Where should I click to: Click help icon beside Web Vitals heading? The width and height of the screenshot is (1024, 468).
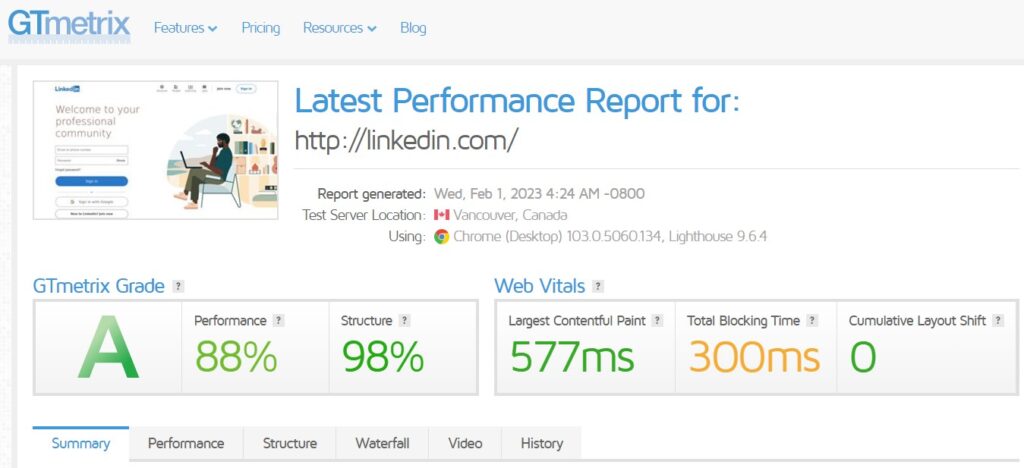pyautogui.click(x=598, y=286)
